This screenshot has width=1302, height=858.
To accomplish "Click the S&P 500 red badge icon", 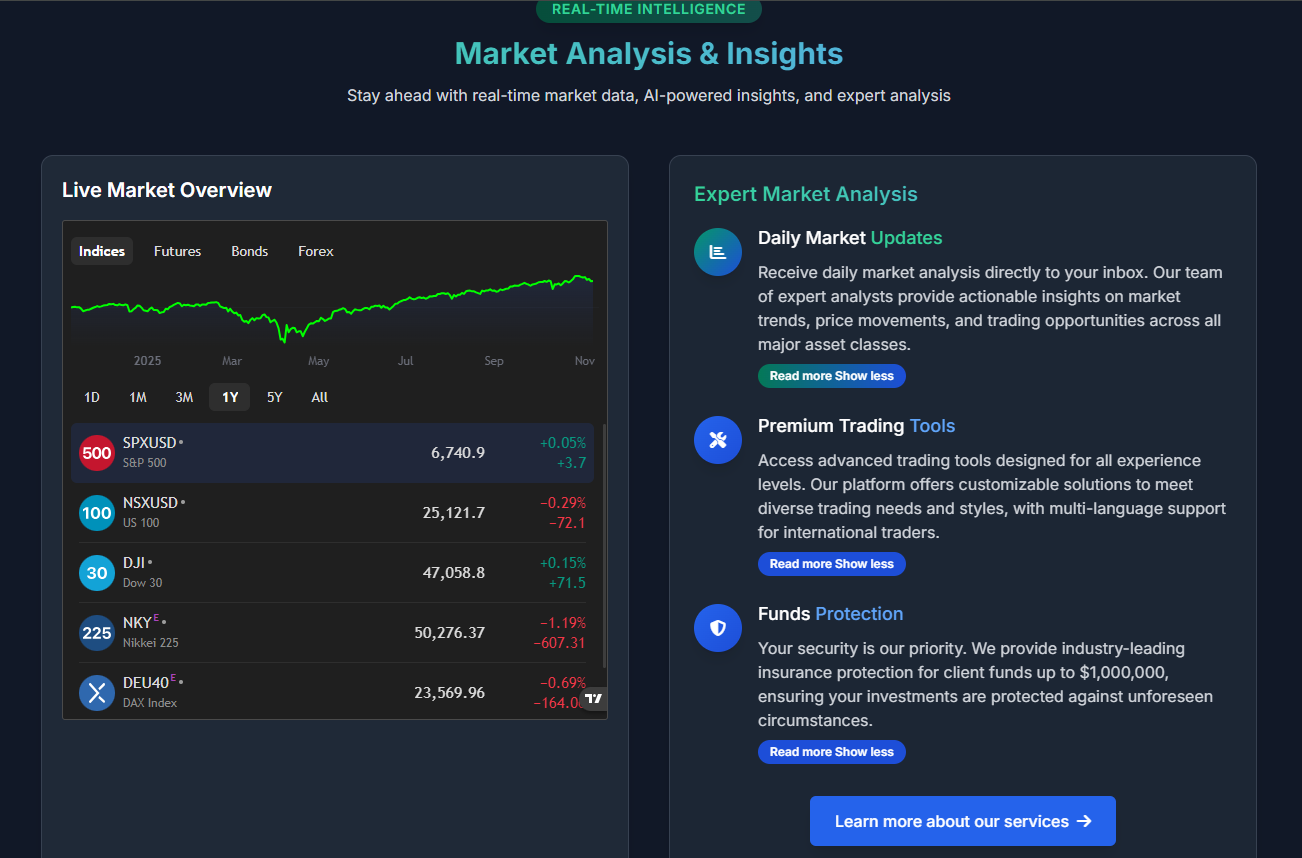I will (x=97, y=453).
